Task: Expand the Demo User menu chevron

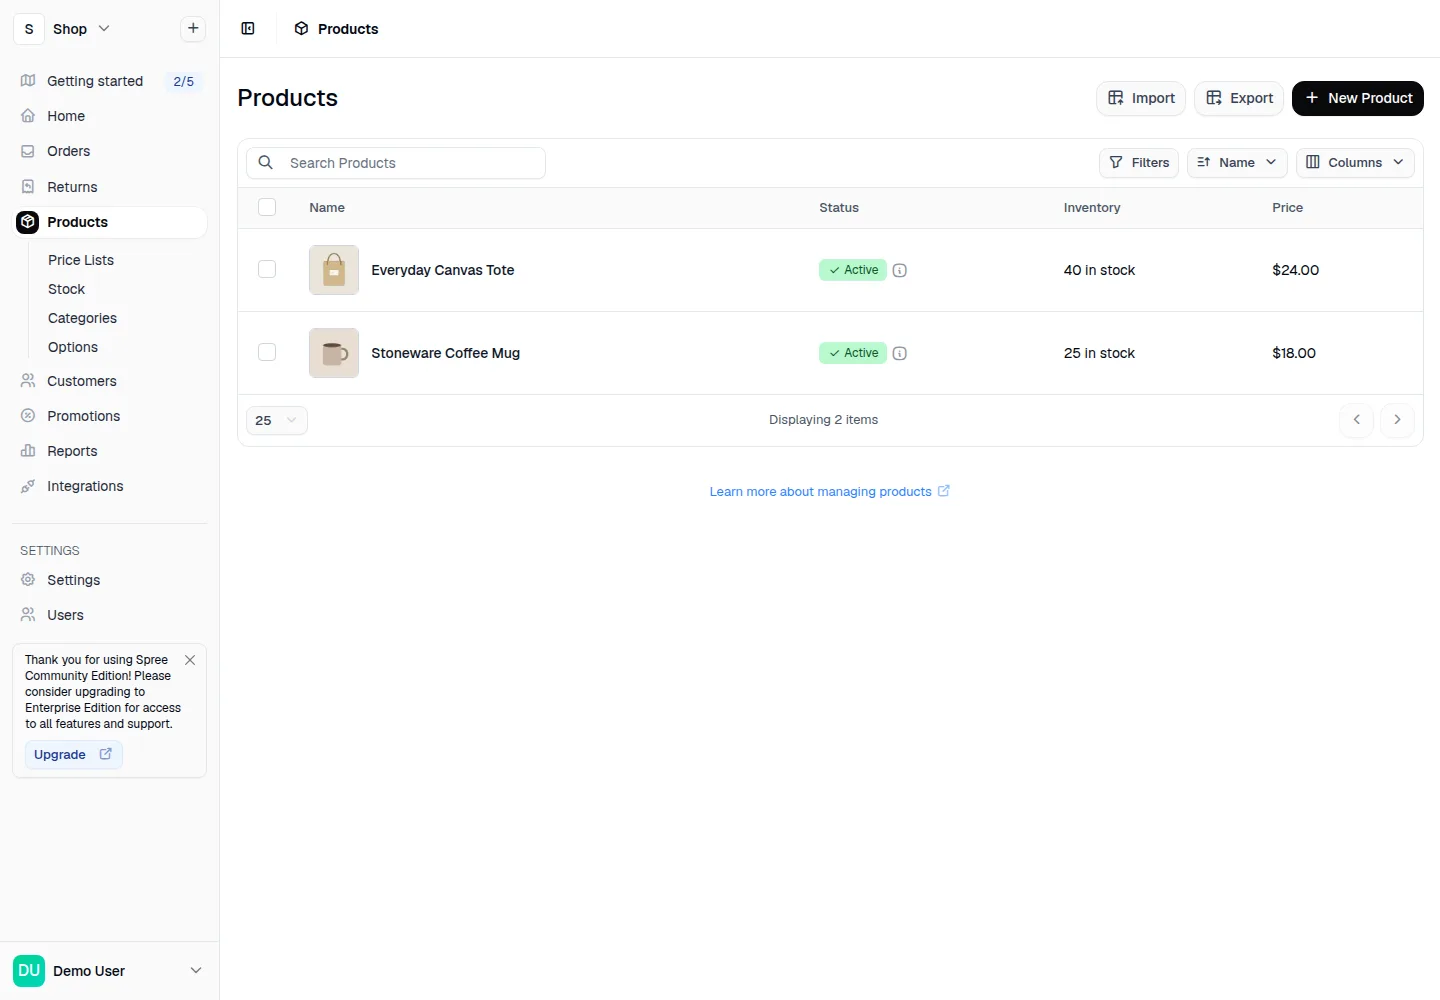Action: point(196,970)
